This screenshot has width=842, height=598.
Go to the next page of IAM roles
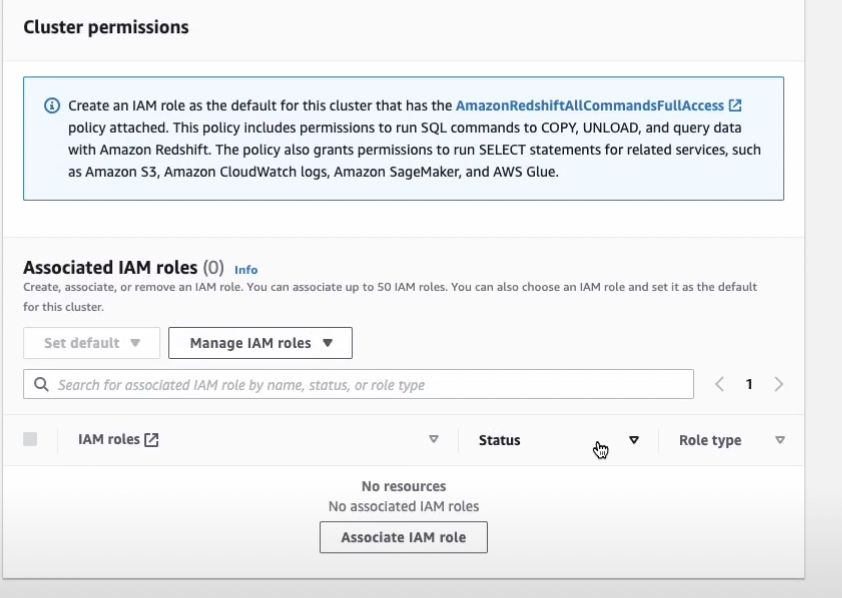[x=779, y=384]
